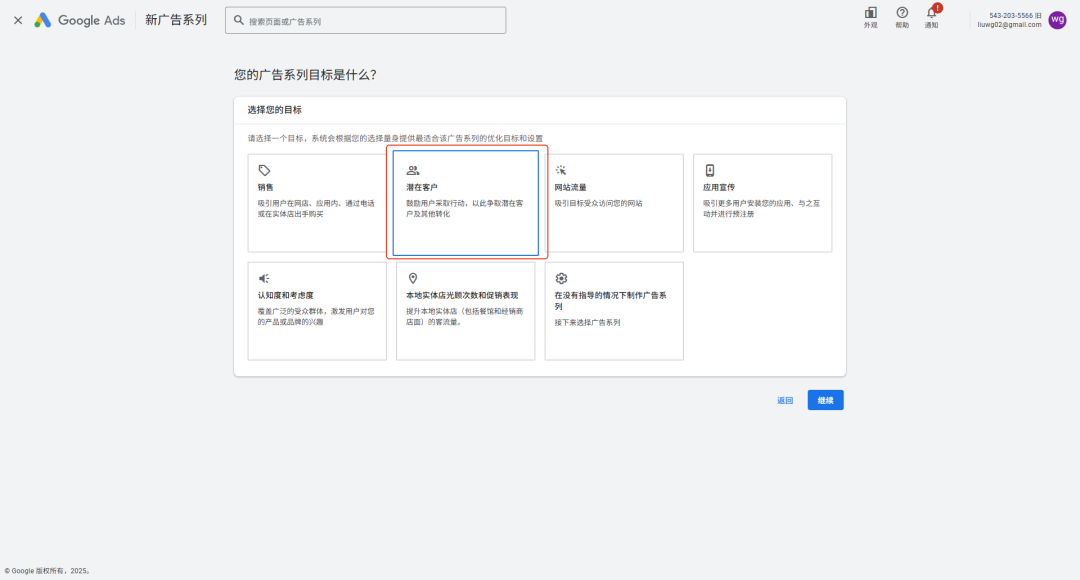Select the 网站流量 goal card
1080x580 pixels.
[x=614, y=203]
